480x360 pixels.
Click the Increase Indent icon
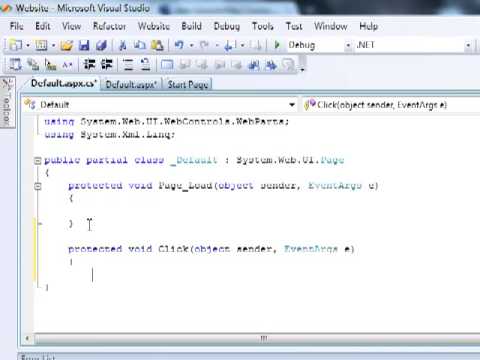[x=107, y=64]
